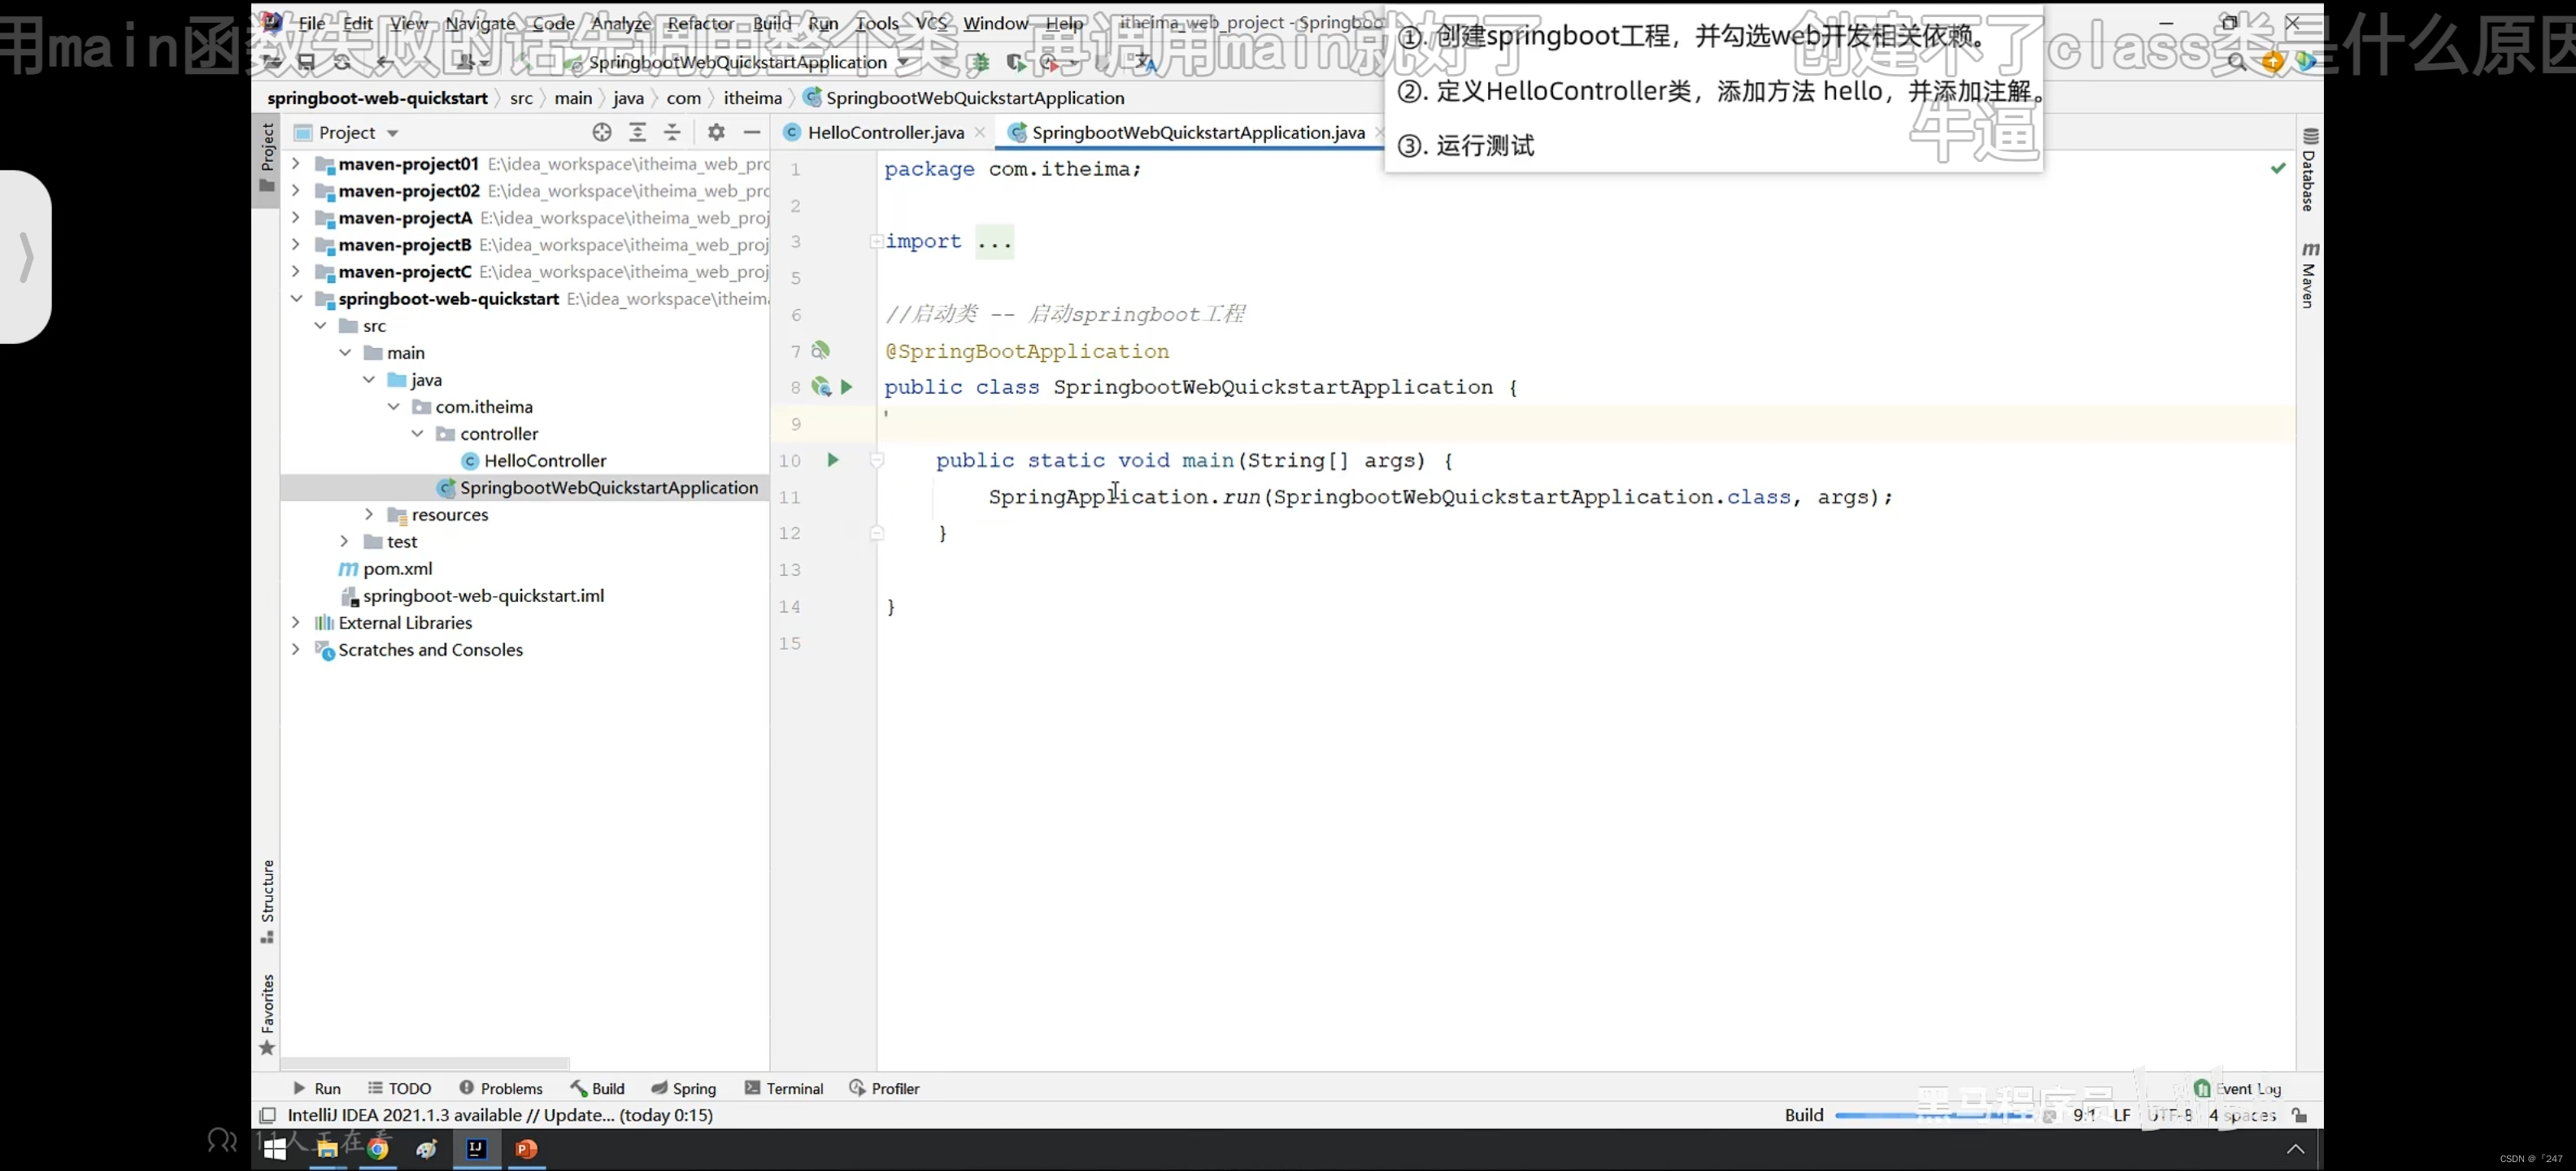Click Expand All icon in Project panel

[637, 132]
